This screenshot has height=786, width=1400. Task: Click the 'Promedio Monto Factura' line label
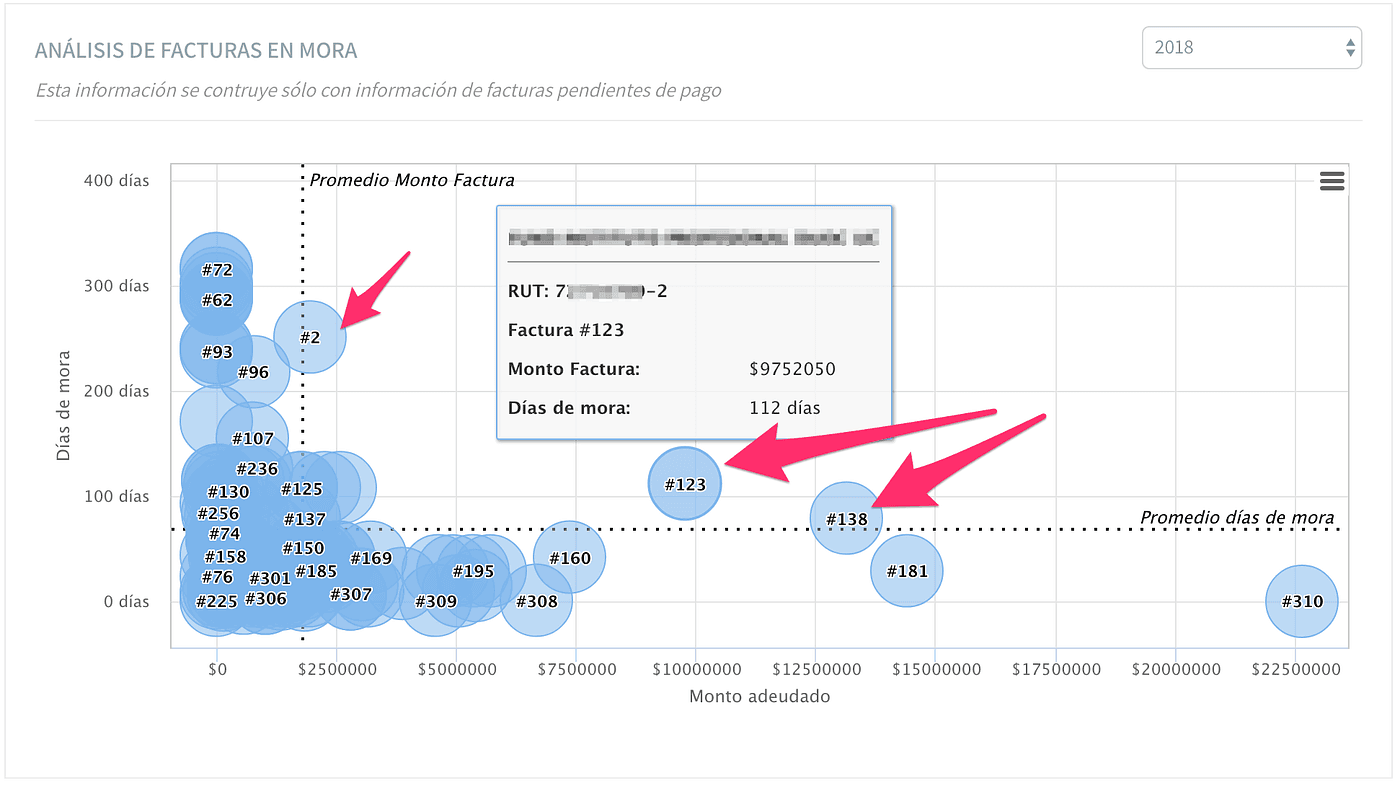point(412,180)
